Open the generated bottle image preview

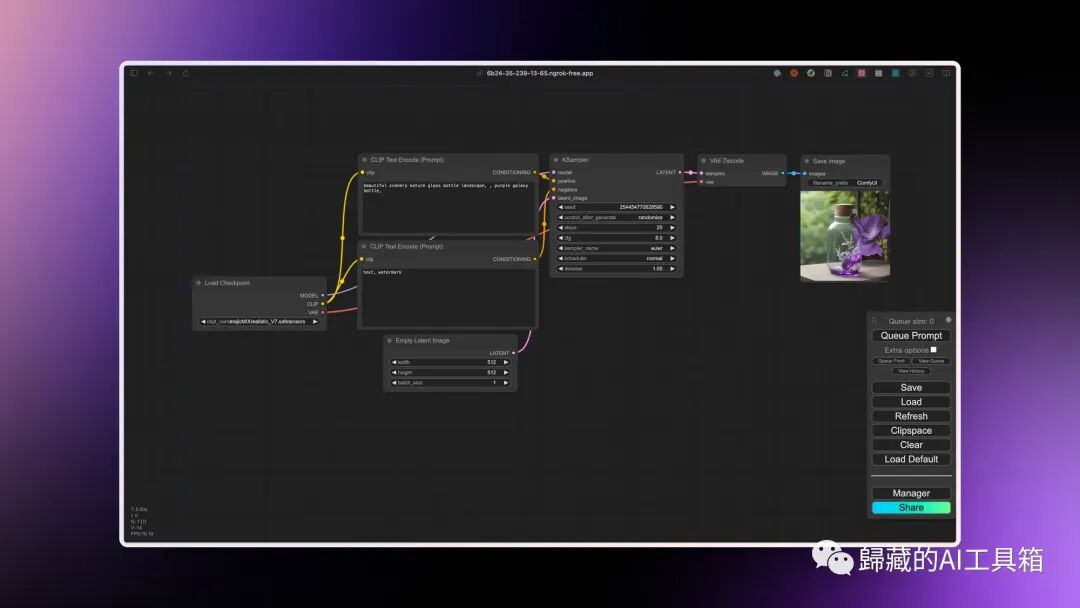pos(844,236)
